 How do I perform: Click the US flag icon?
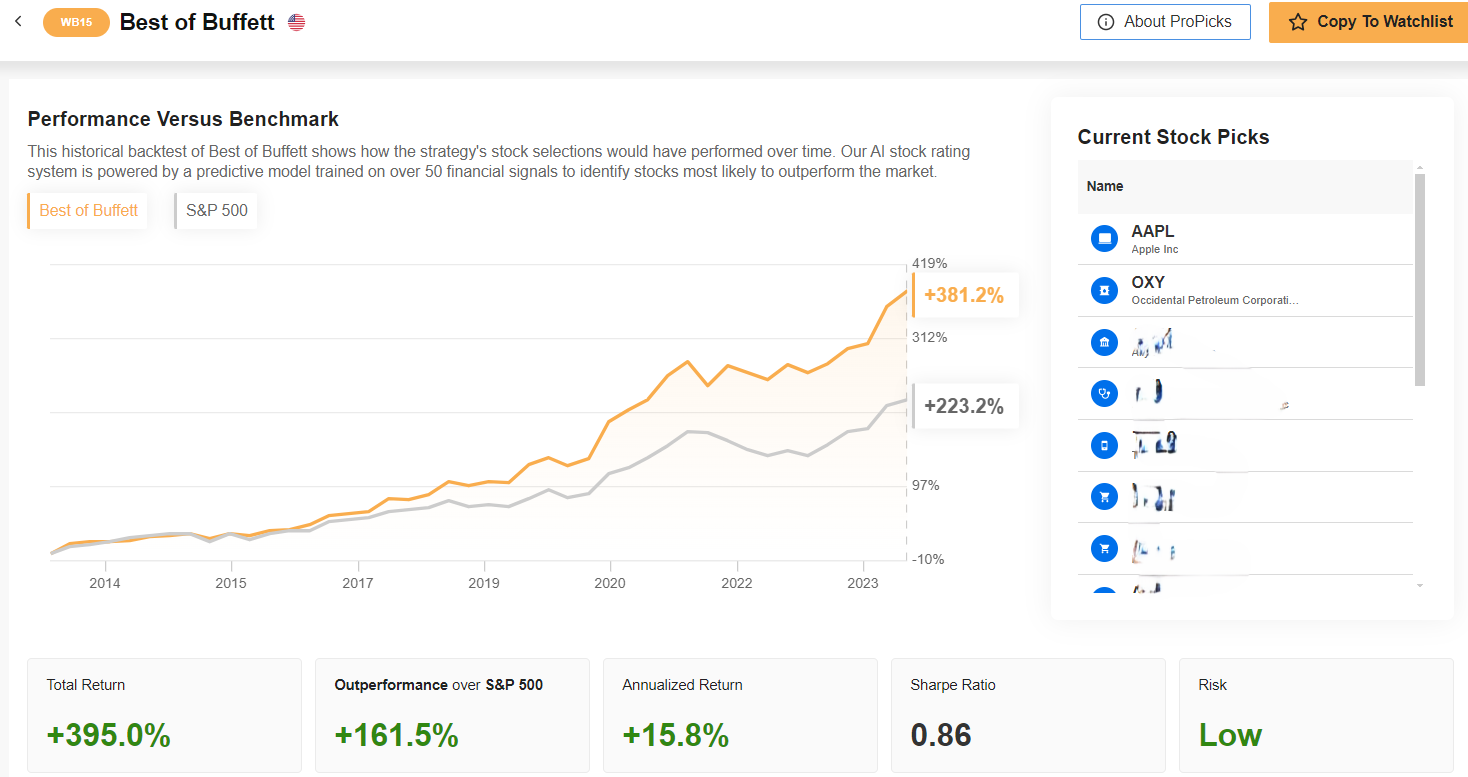(x=296, y=22)
